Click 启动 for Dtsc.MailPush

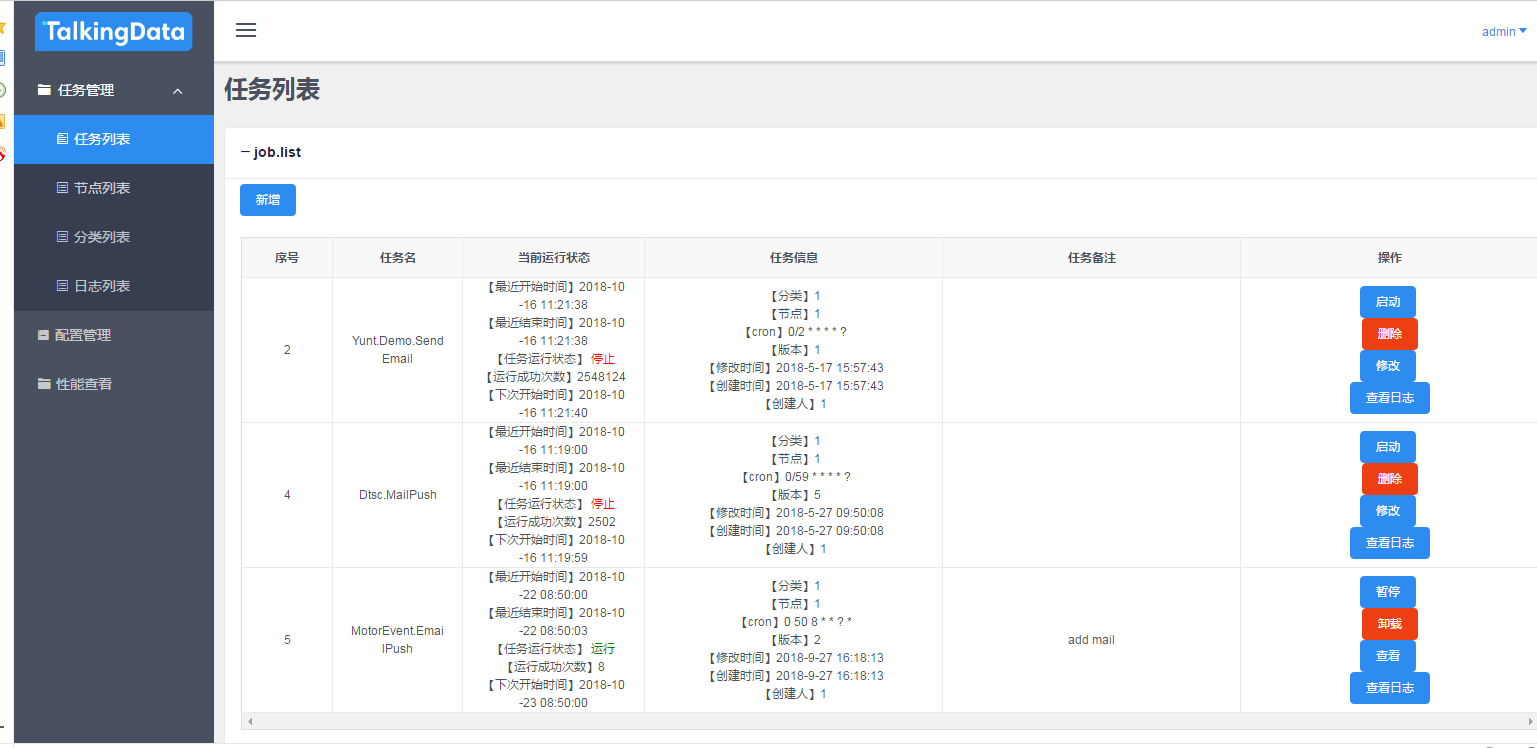pyautogui.click(x=1388, y=447)
